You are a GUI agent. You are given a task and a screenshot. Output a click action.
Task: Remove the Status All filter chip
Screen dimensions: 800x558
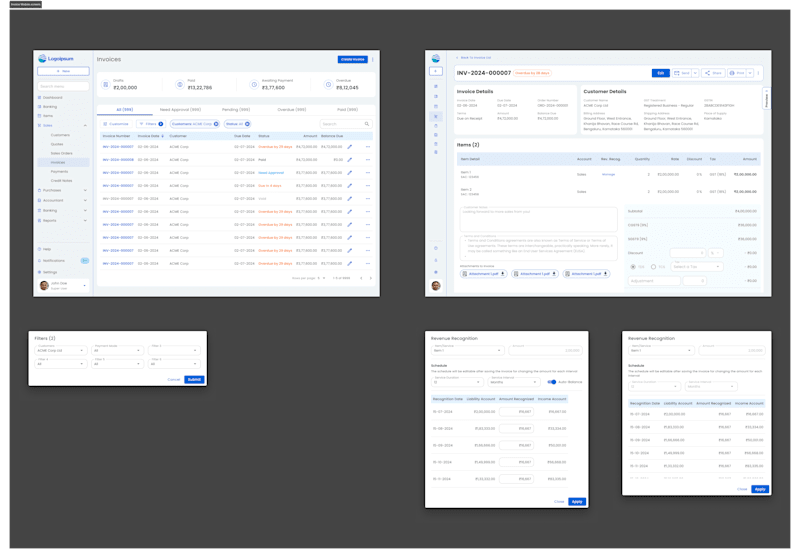[247, 124]
